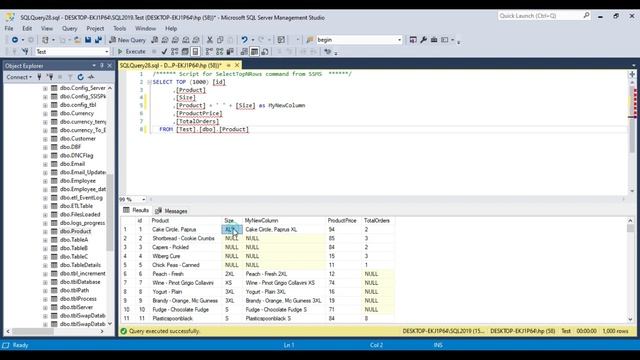The width and height of the screenshot is (640, 360).
Task: Click the query editor vertical scrollbar
Action: [632, 136]
